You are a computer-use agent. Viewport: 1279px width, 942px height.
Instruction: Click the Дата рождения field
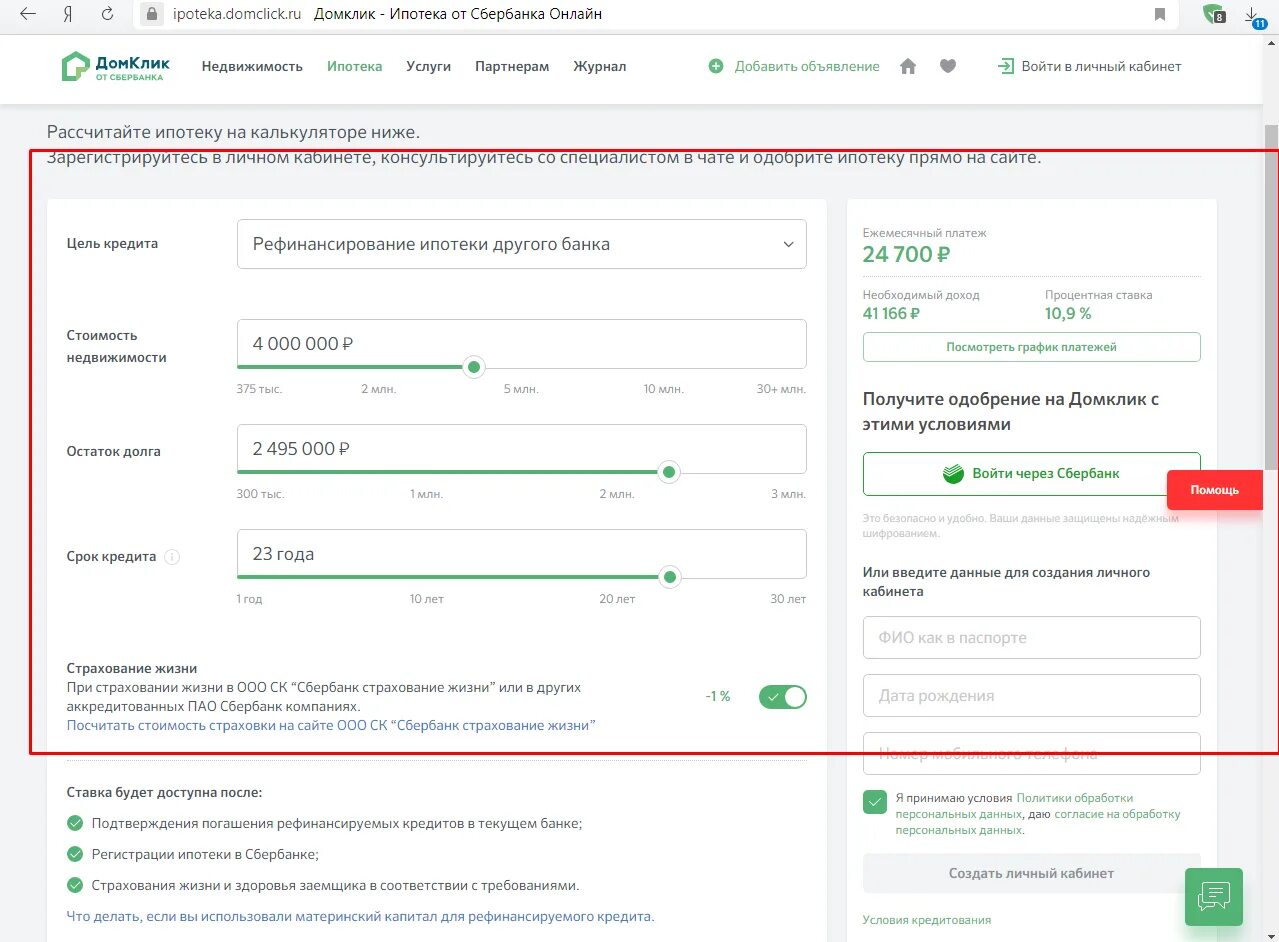1032,695
